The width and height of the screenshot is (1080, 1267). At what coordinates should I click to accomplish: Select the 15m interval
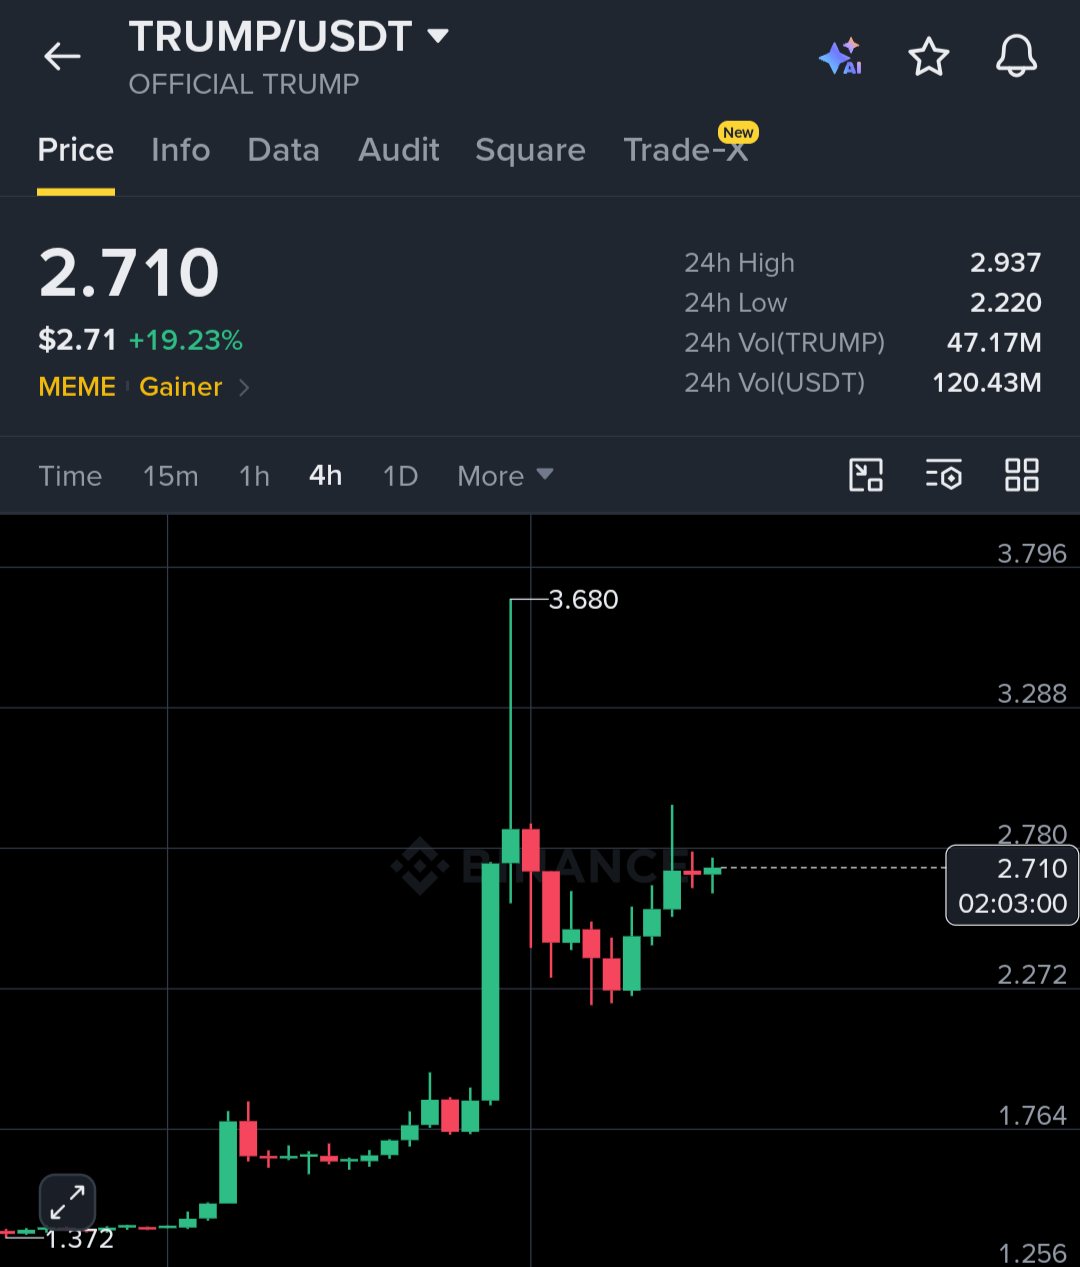click(171, 476)
